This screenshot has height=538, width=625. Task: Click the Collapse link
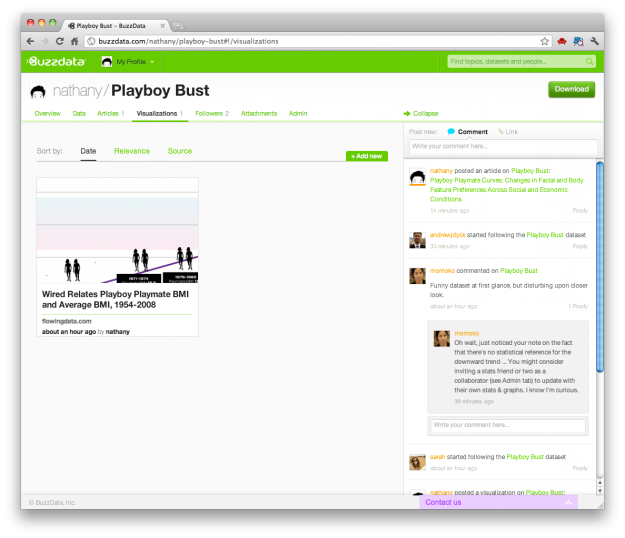click(x=425, y=114)
